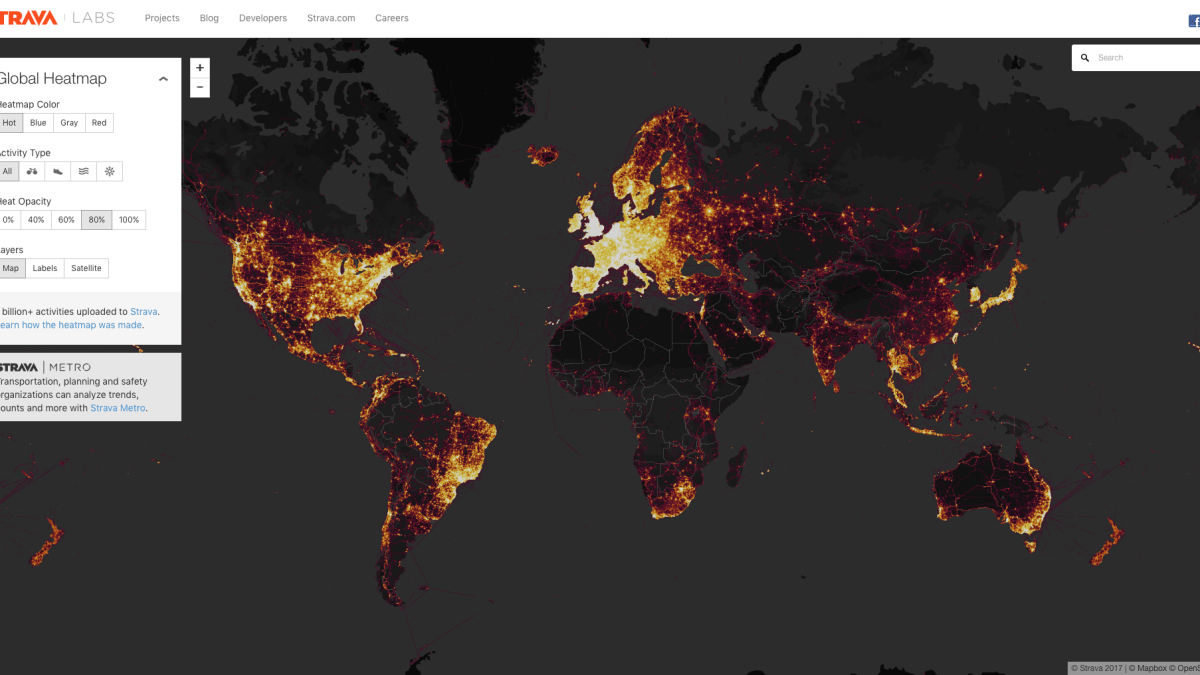This screenshot has height=675, width=1200.
Task: Select All activity types
Action: coord(8,171)
